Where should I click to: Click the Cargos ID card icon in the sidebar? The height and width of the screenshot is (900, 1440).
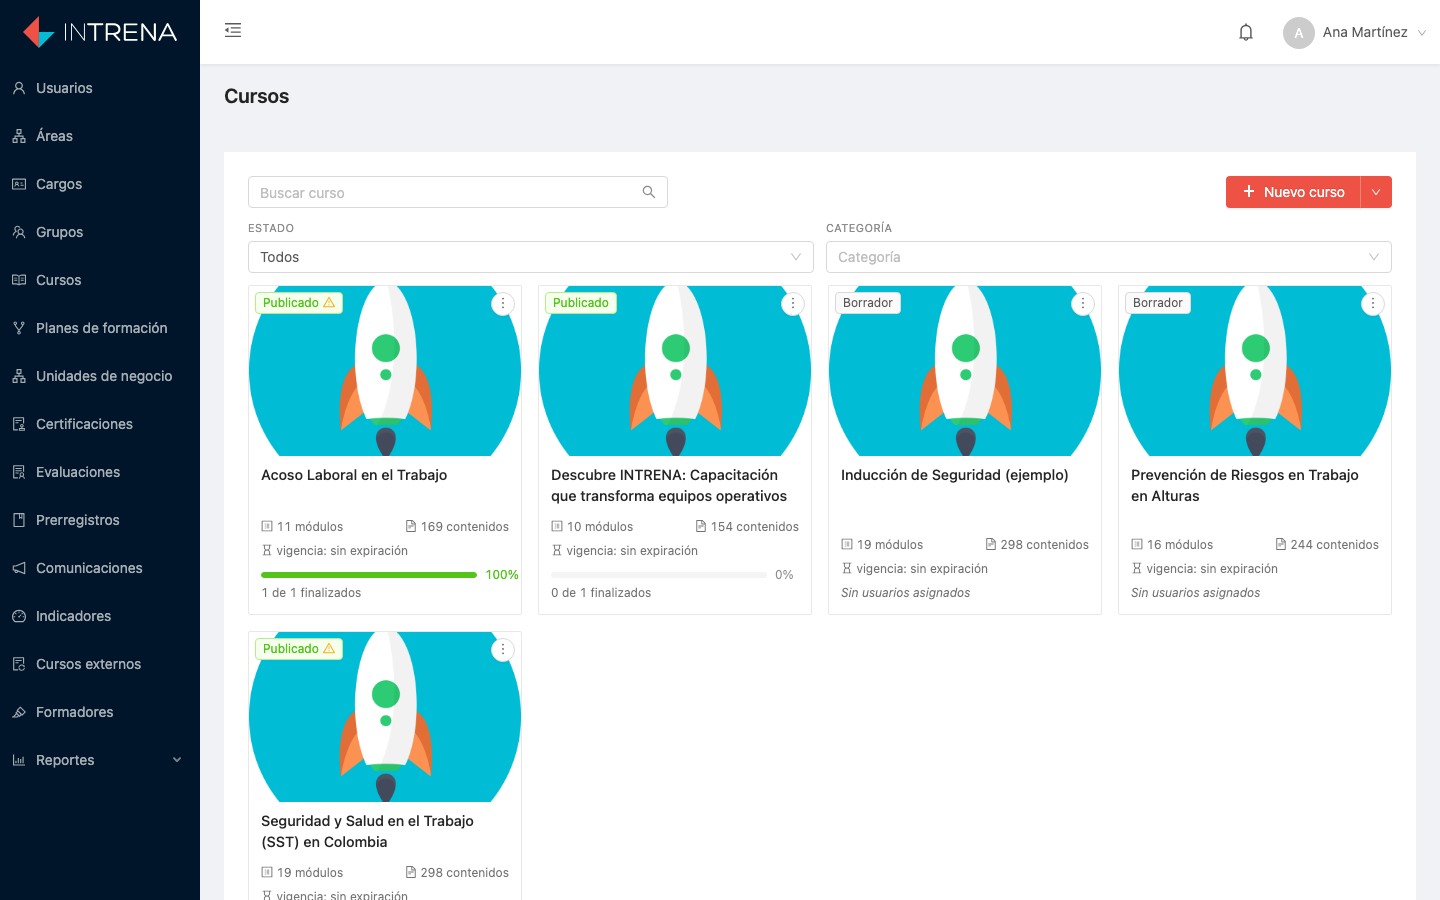coord(19,184)
